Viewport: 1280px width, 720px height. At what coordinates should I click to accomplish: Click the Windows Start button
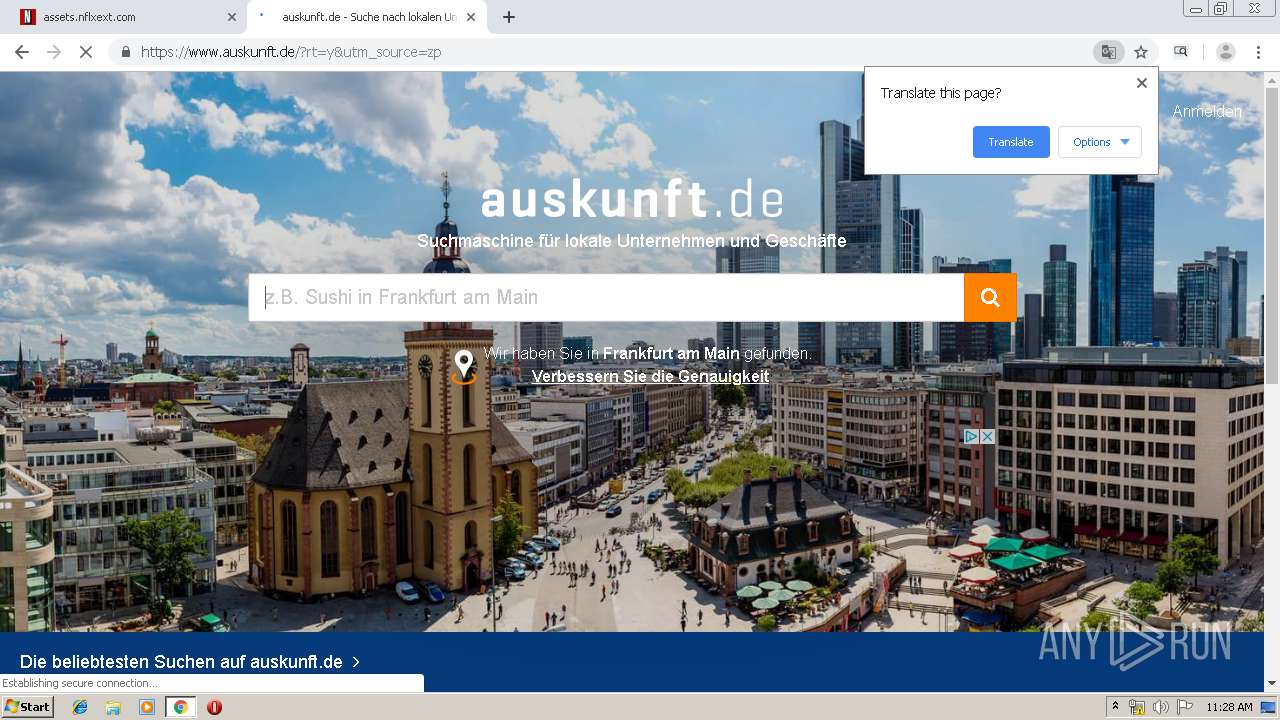(x=27, y=707)
